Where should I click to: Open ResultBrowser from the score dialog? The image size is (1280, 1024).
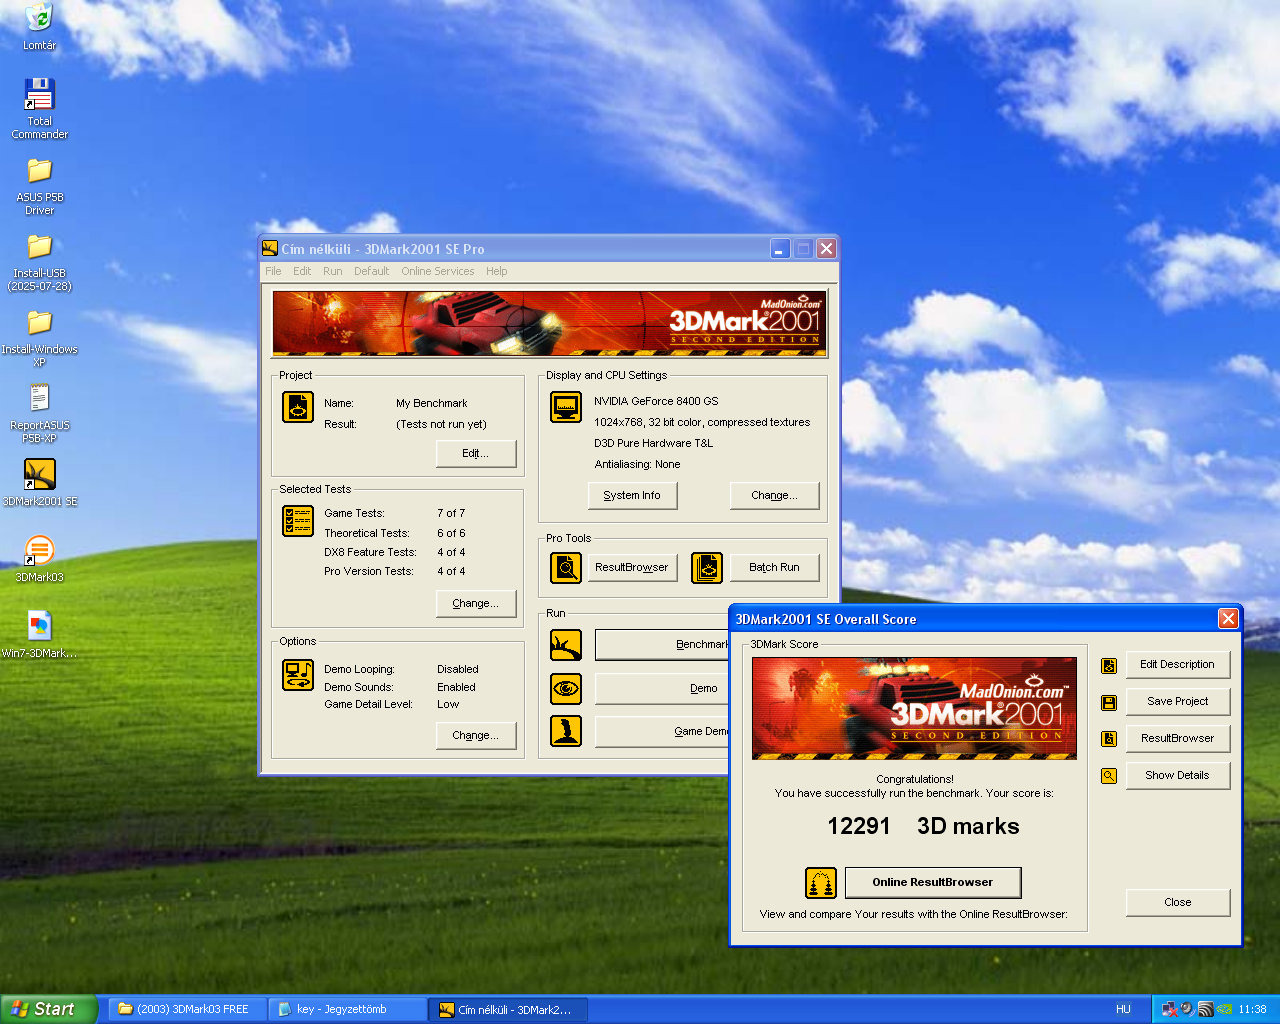tap(1178, 738)
